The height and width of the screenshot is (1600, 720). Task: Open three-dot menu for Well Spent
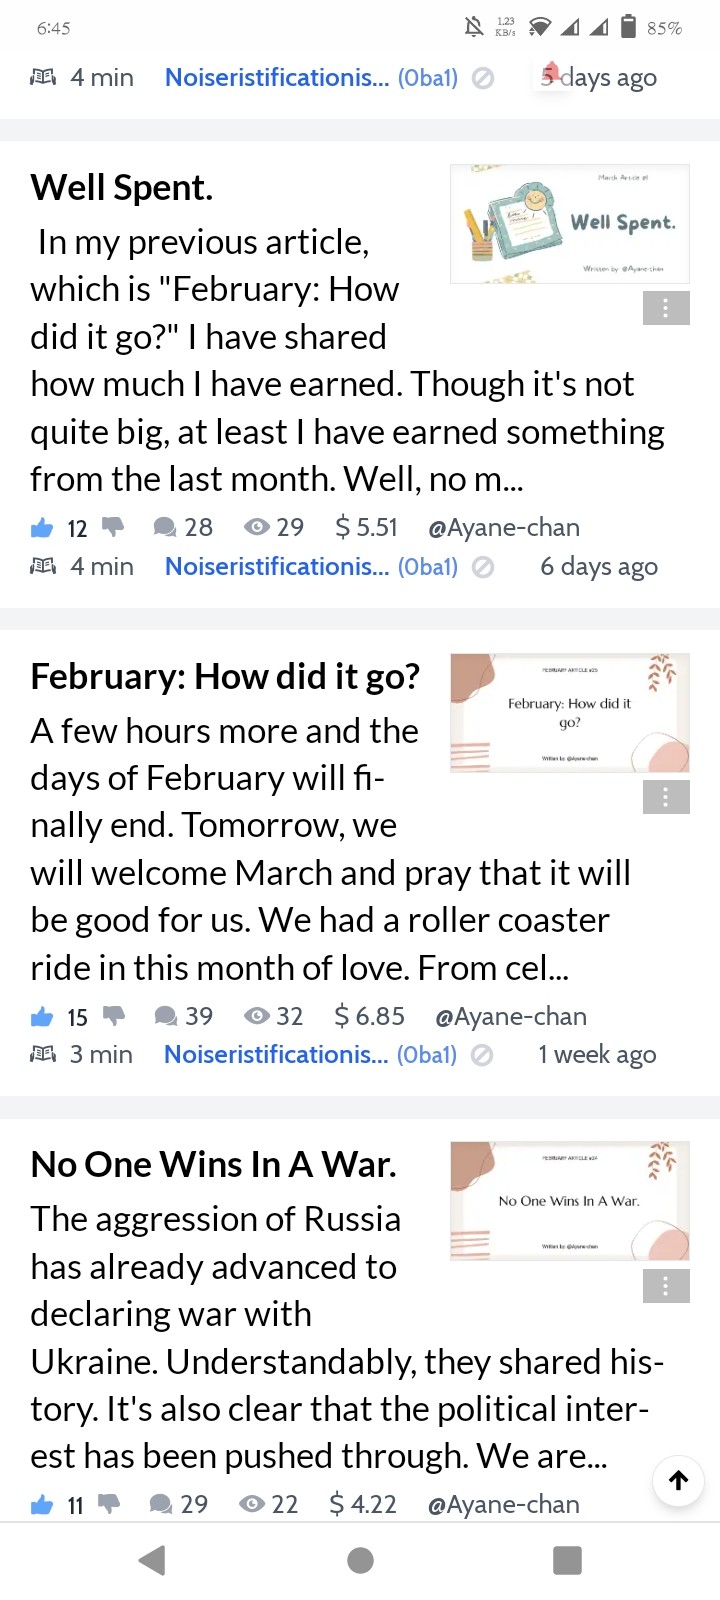click(666, 309)
